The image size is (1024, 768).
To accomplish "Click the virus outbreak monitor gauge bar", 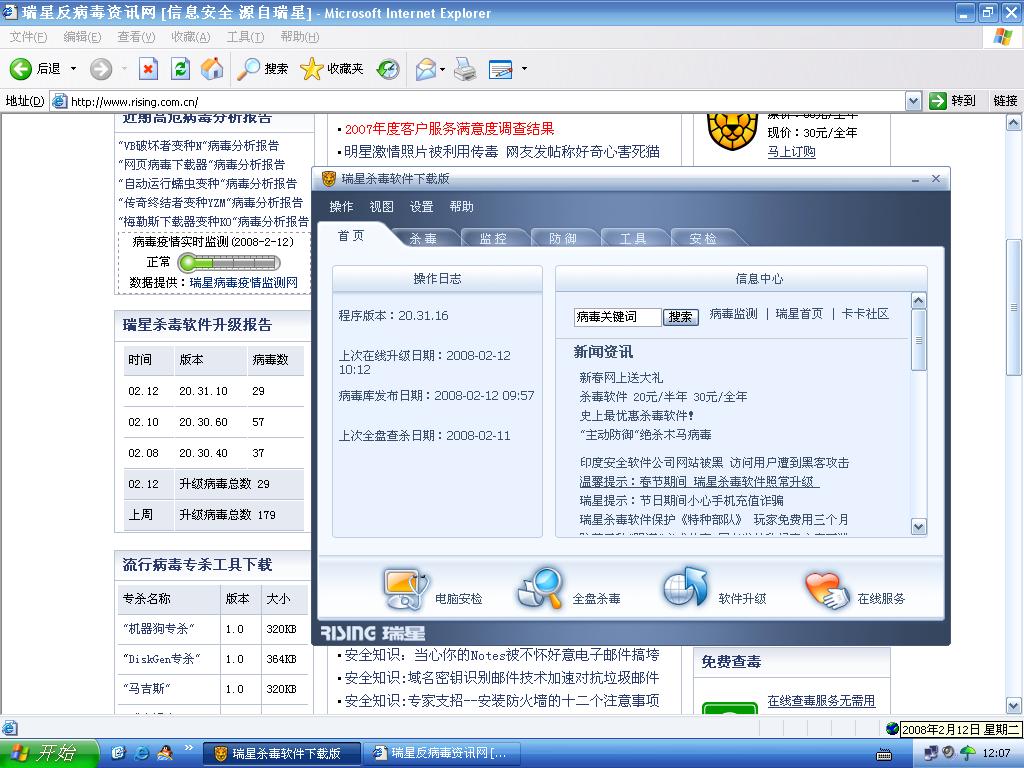I will pyautogui.click(x=229, y=263).
